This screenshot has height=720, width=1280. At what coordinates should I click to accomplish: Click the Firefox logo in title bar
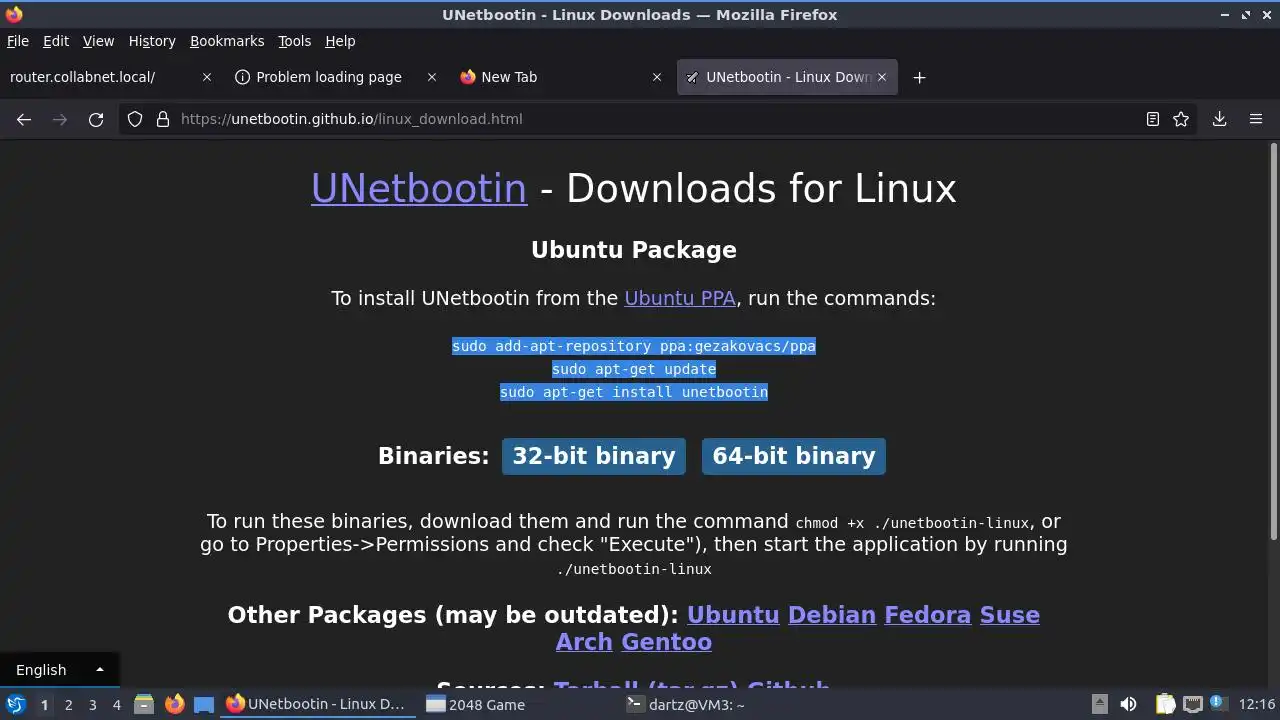click(14, 14)
